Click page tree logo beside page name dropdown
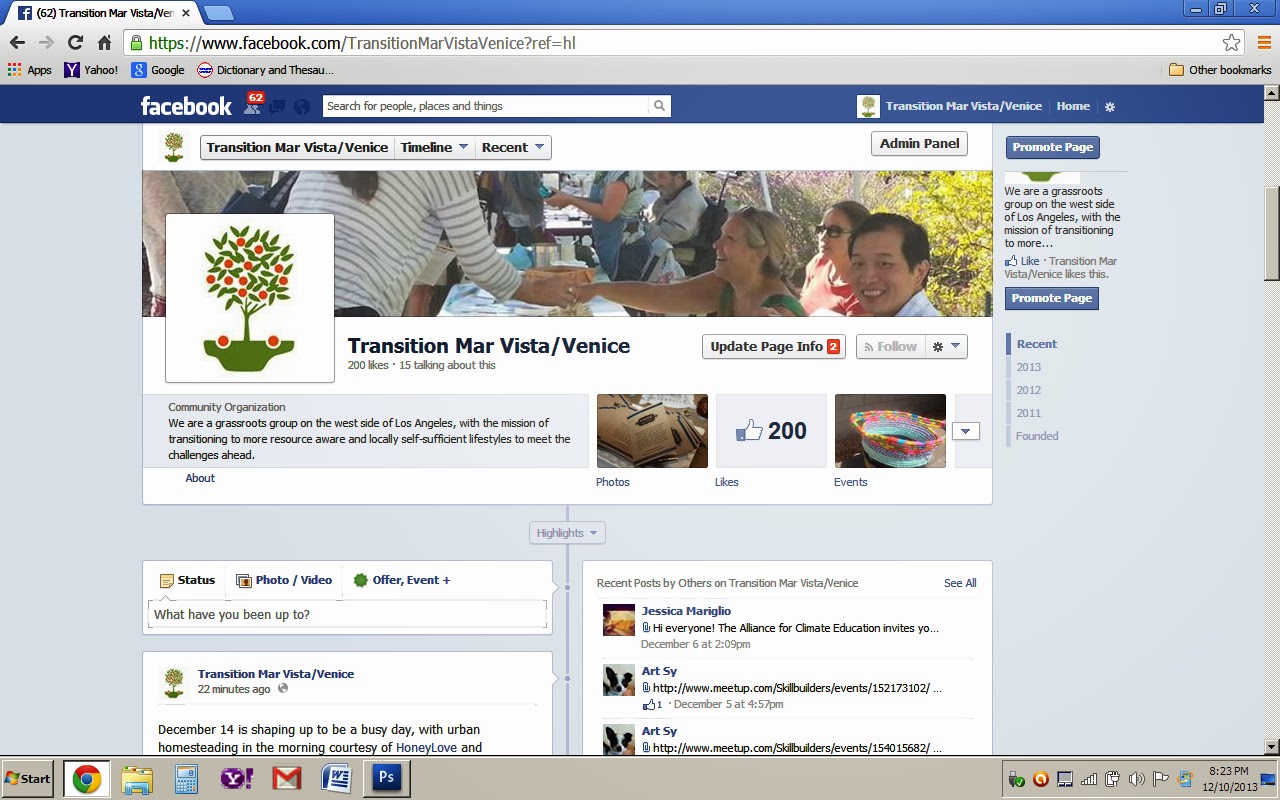This screenshot has height=800, width=1280. [174, 147]
